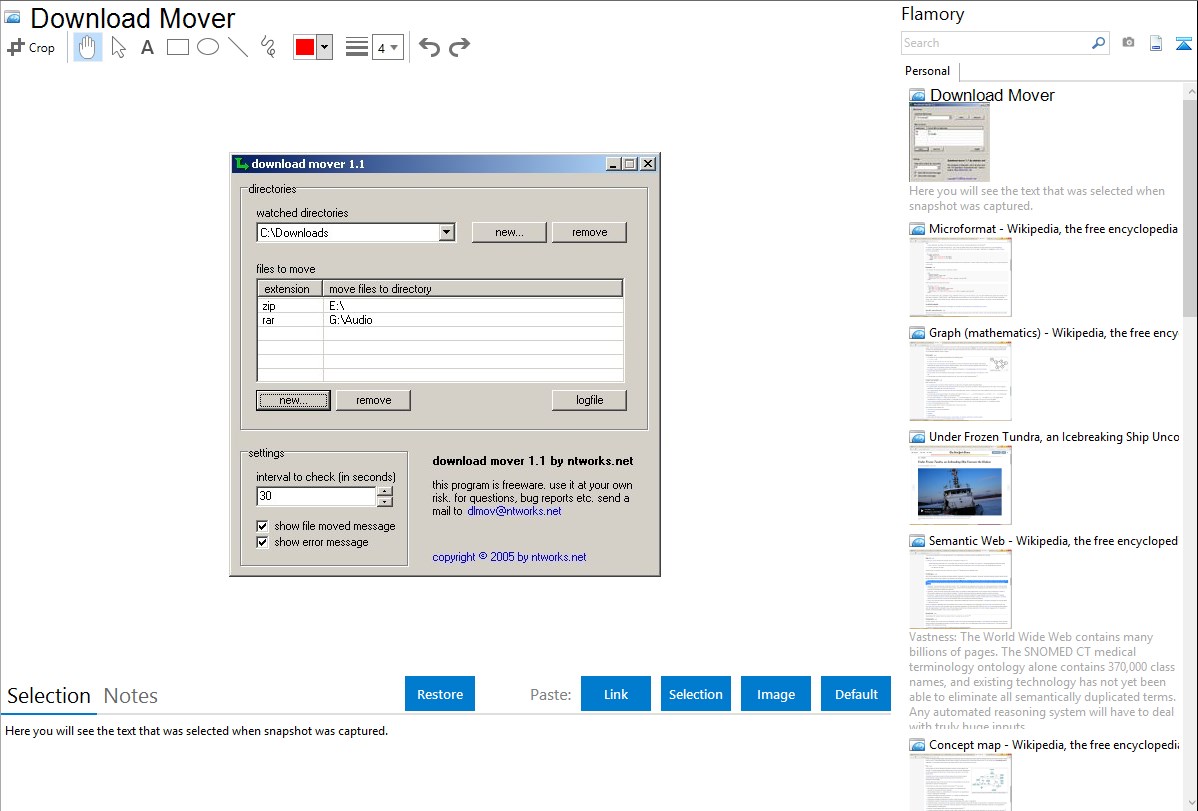Screen dimensions: 1198x811
Task: Click copyright 2005 by ntworks.net link
Action: (x=509, y=557)
